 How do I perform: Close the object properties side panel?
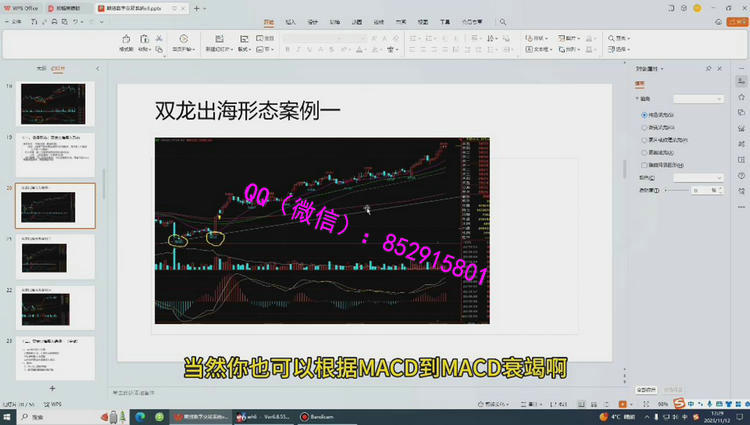tap(720, 67)
